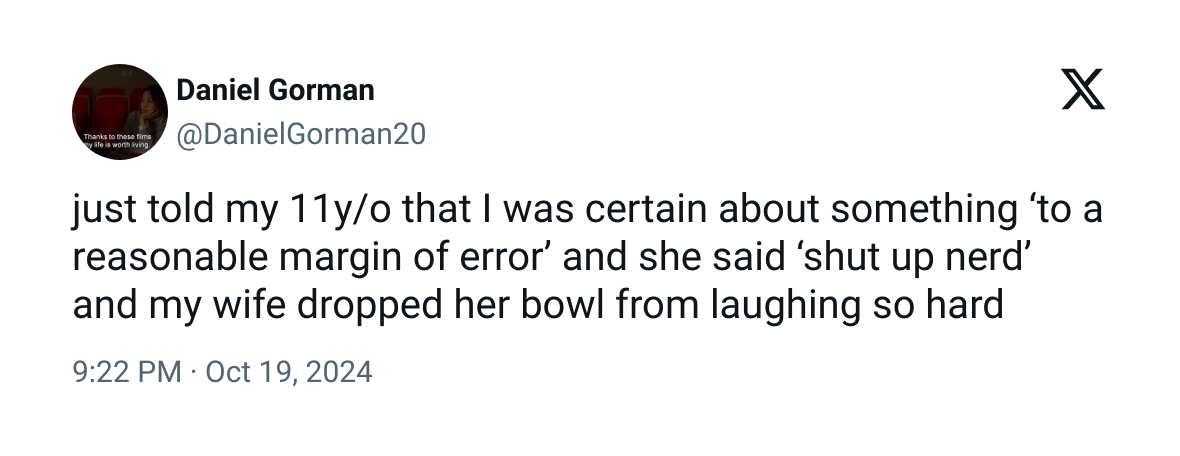Click the Oct 19, 2024 date
Screen dimensions: 1180x456
288,373
